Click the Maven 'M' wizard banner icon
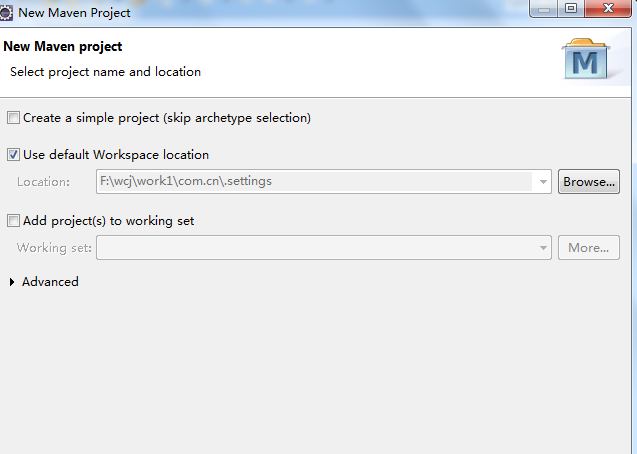Screen dimensions: 637x454 pos(585,59)
